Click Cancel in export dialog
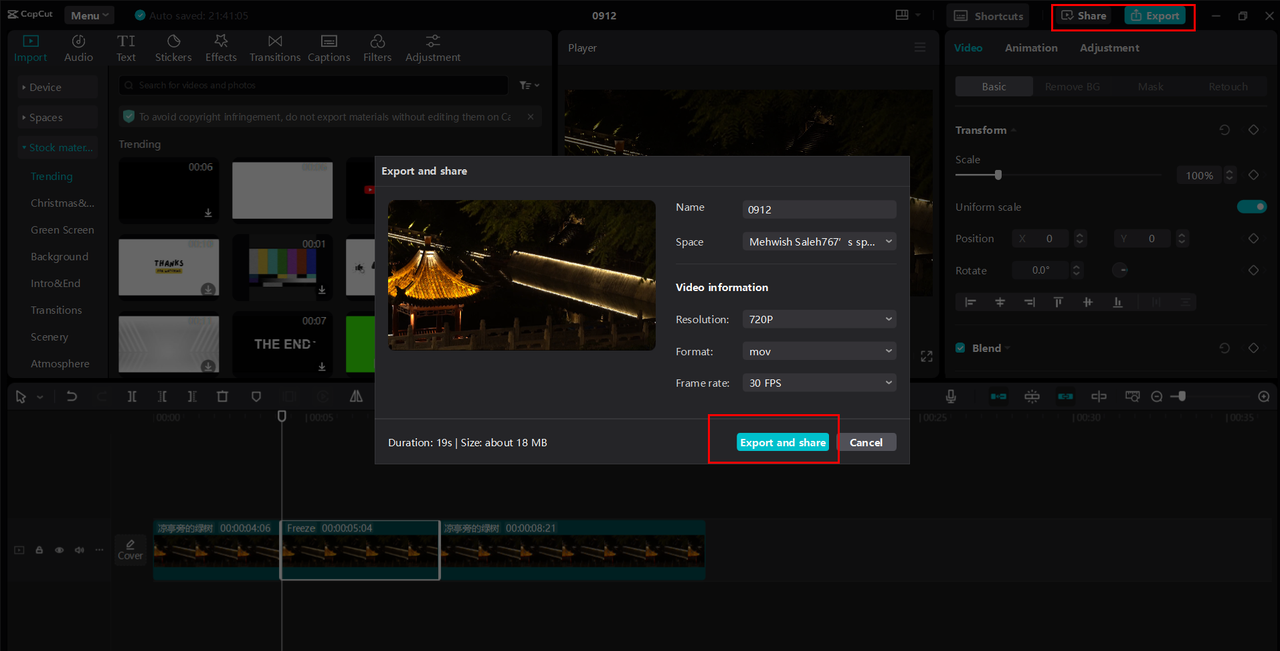Viewport: 1280px width, 651px height. click(866, 442)
